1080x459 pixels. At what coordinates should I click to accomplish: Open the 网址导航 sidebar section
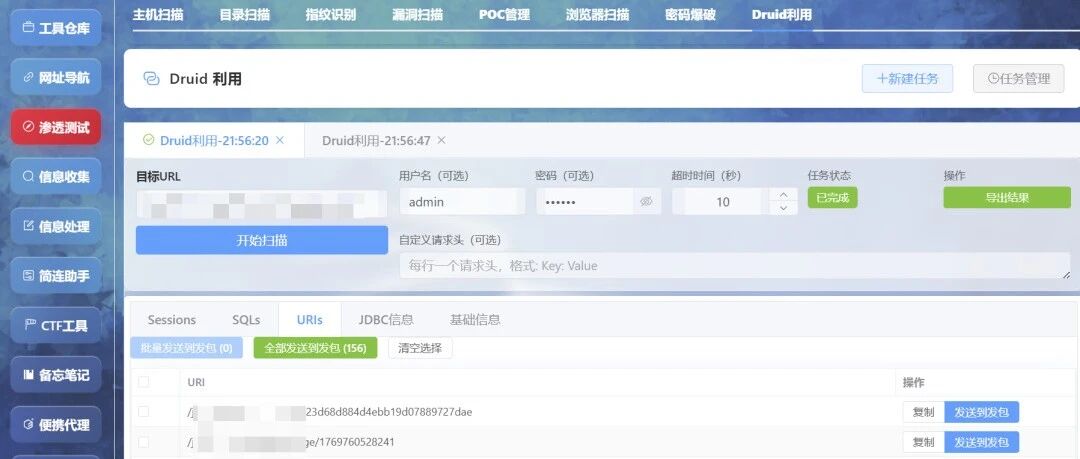click(56, 78)
